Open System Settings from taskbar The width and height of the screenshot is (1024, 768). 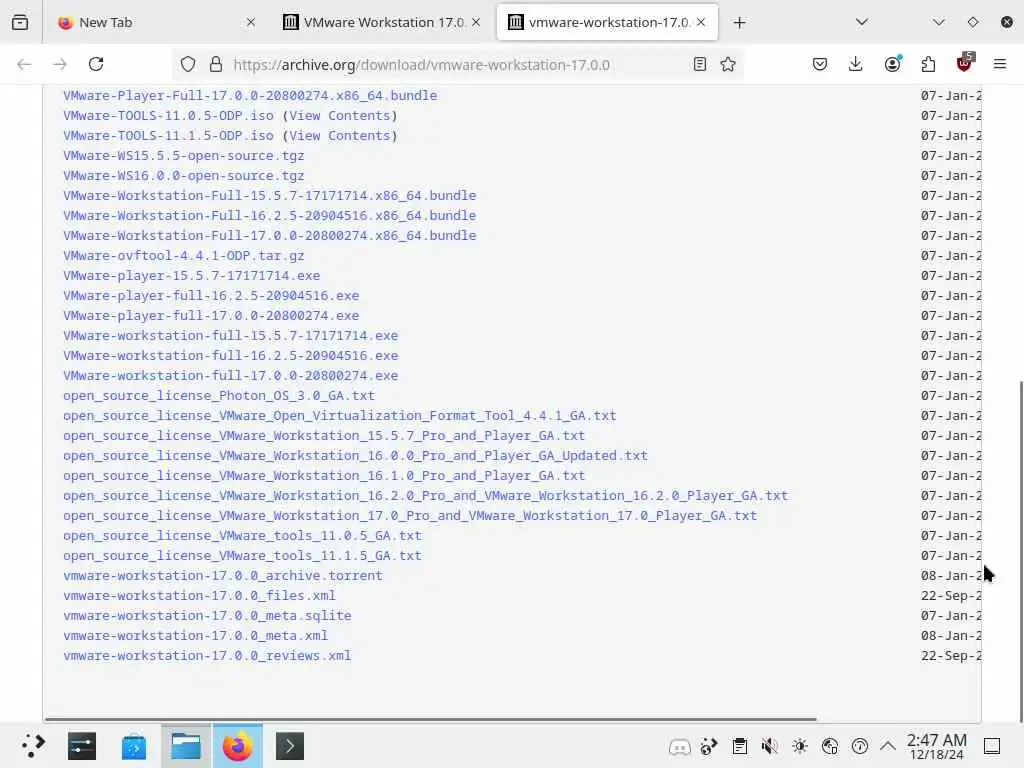pos(82,746)
